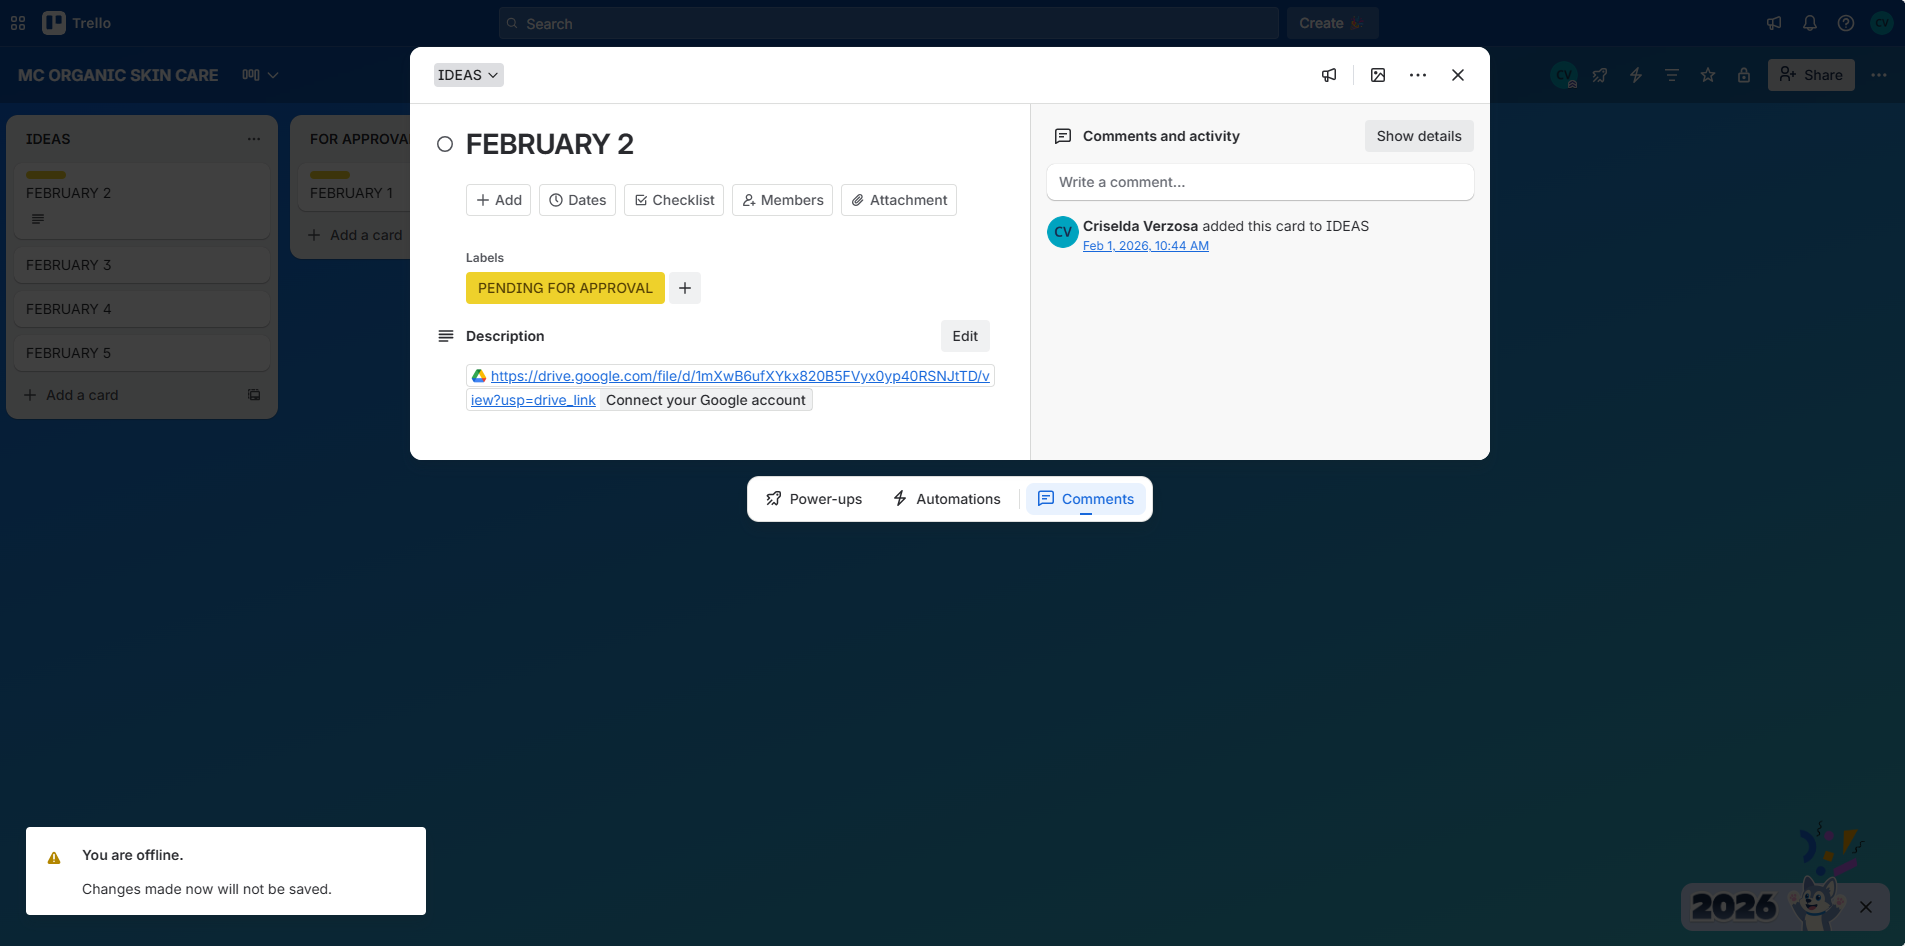Dismiss the 2026 celebration widget
Viewport: 1905px width, 946px height.
1866,907
